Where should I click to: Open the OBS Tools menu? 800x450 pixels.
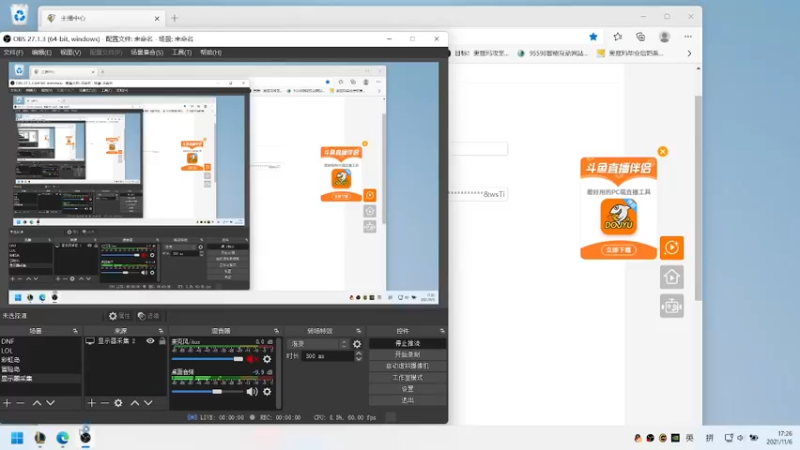click(182, 53)
